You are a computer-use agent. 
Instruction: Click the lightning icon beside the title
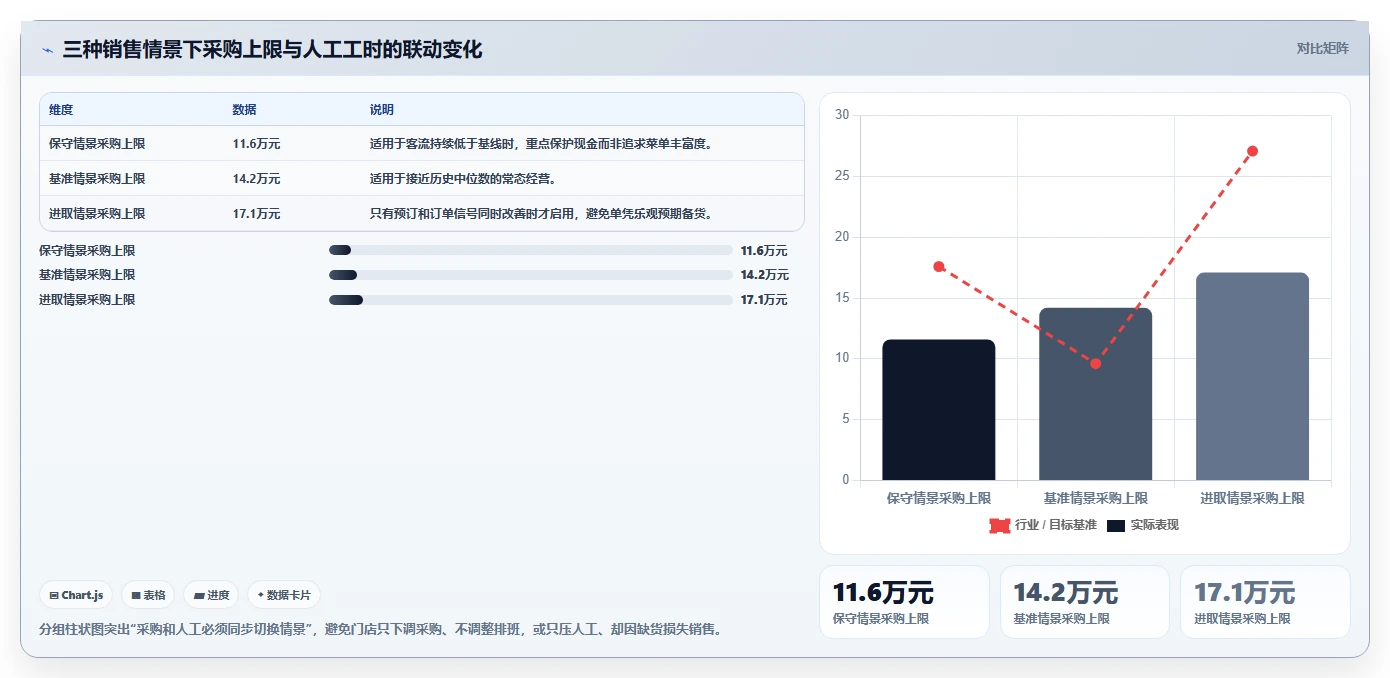tap(47, 50)
